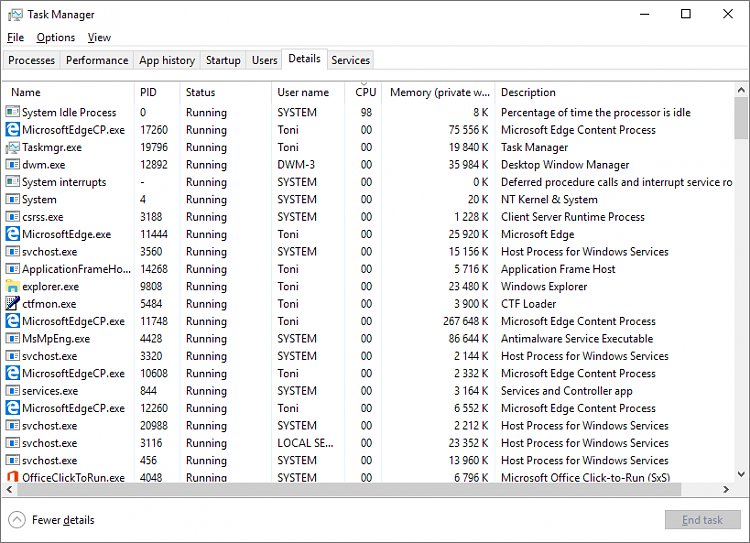
Task: Click the LOCAL SE... user name cell
Action: 305,443
